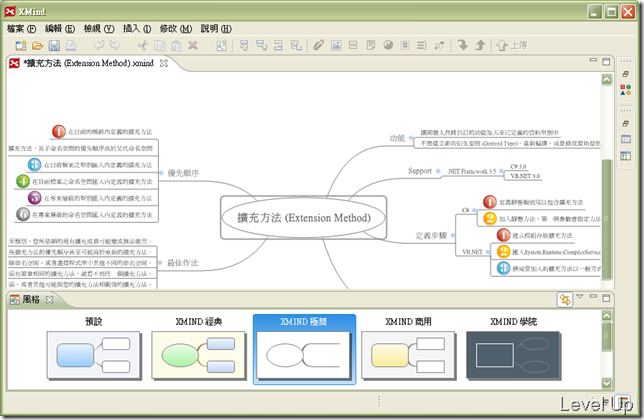Image resolution: width=644 pixels, height=420 pixels.
Task: Add a summary via toolbar icon
Action: (x=422, y=45)
